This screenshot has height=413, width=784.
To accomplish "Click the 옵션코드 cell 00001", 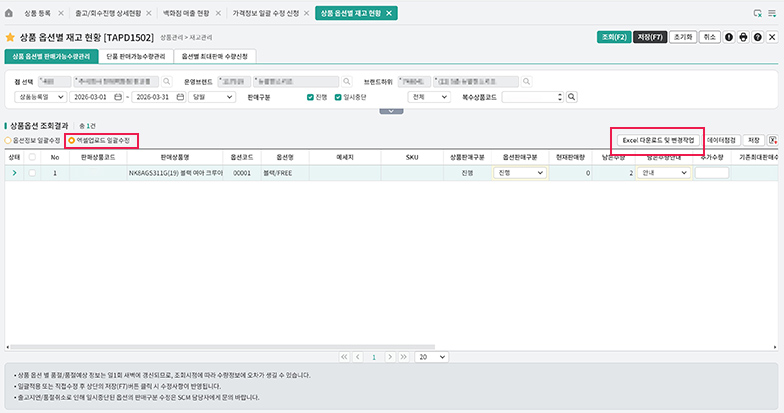I will click(x=242, y=173).
